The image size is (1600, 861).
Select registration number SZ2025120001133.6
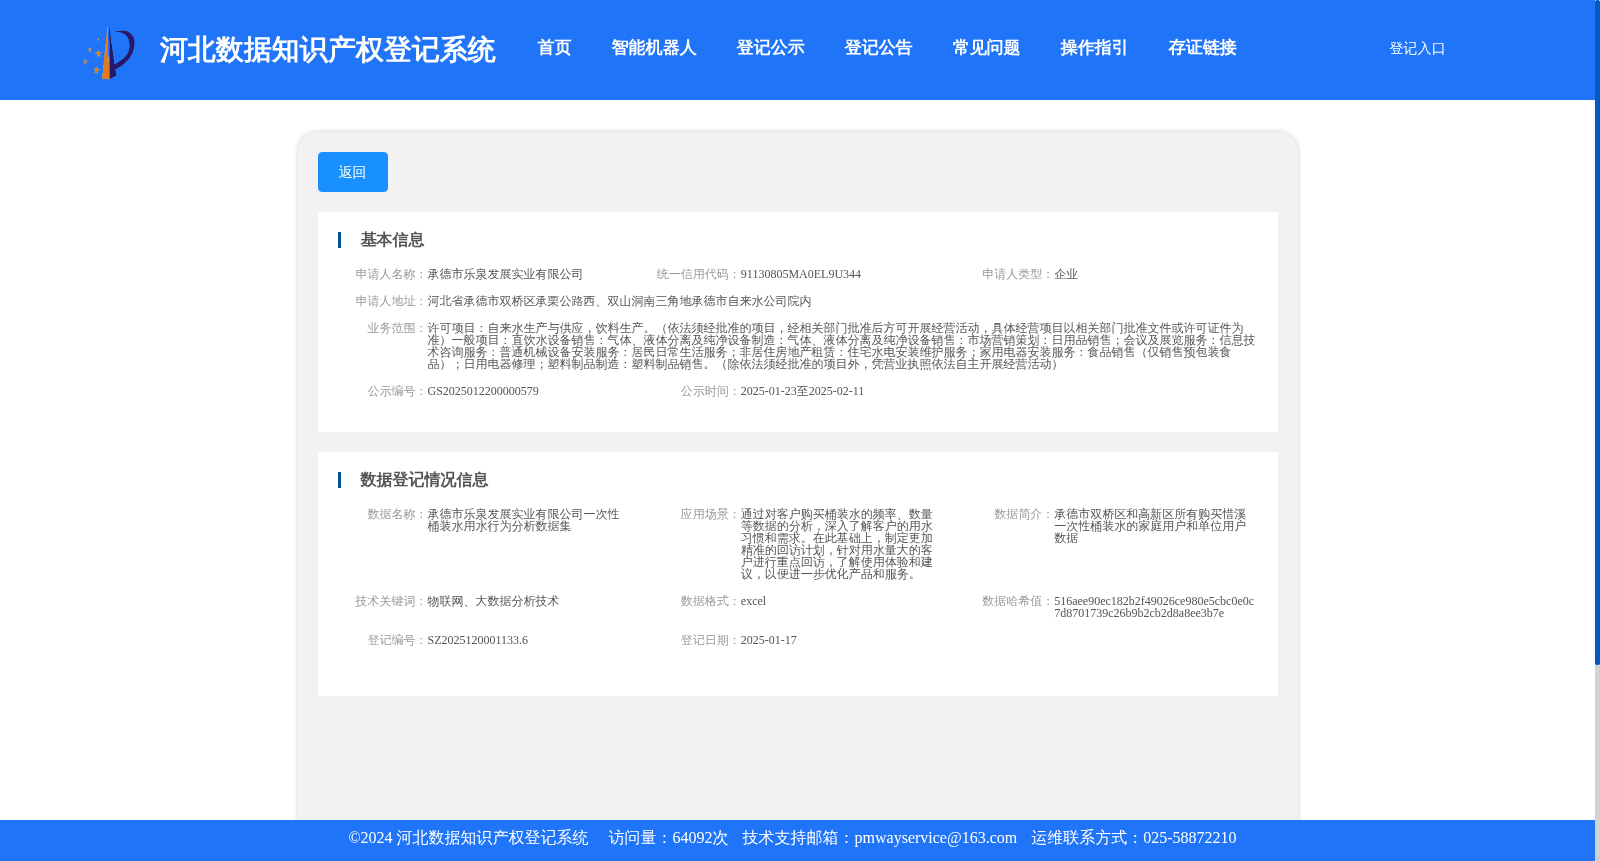[478, 640]
